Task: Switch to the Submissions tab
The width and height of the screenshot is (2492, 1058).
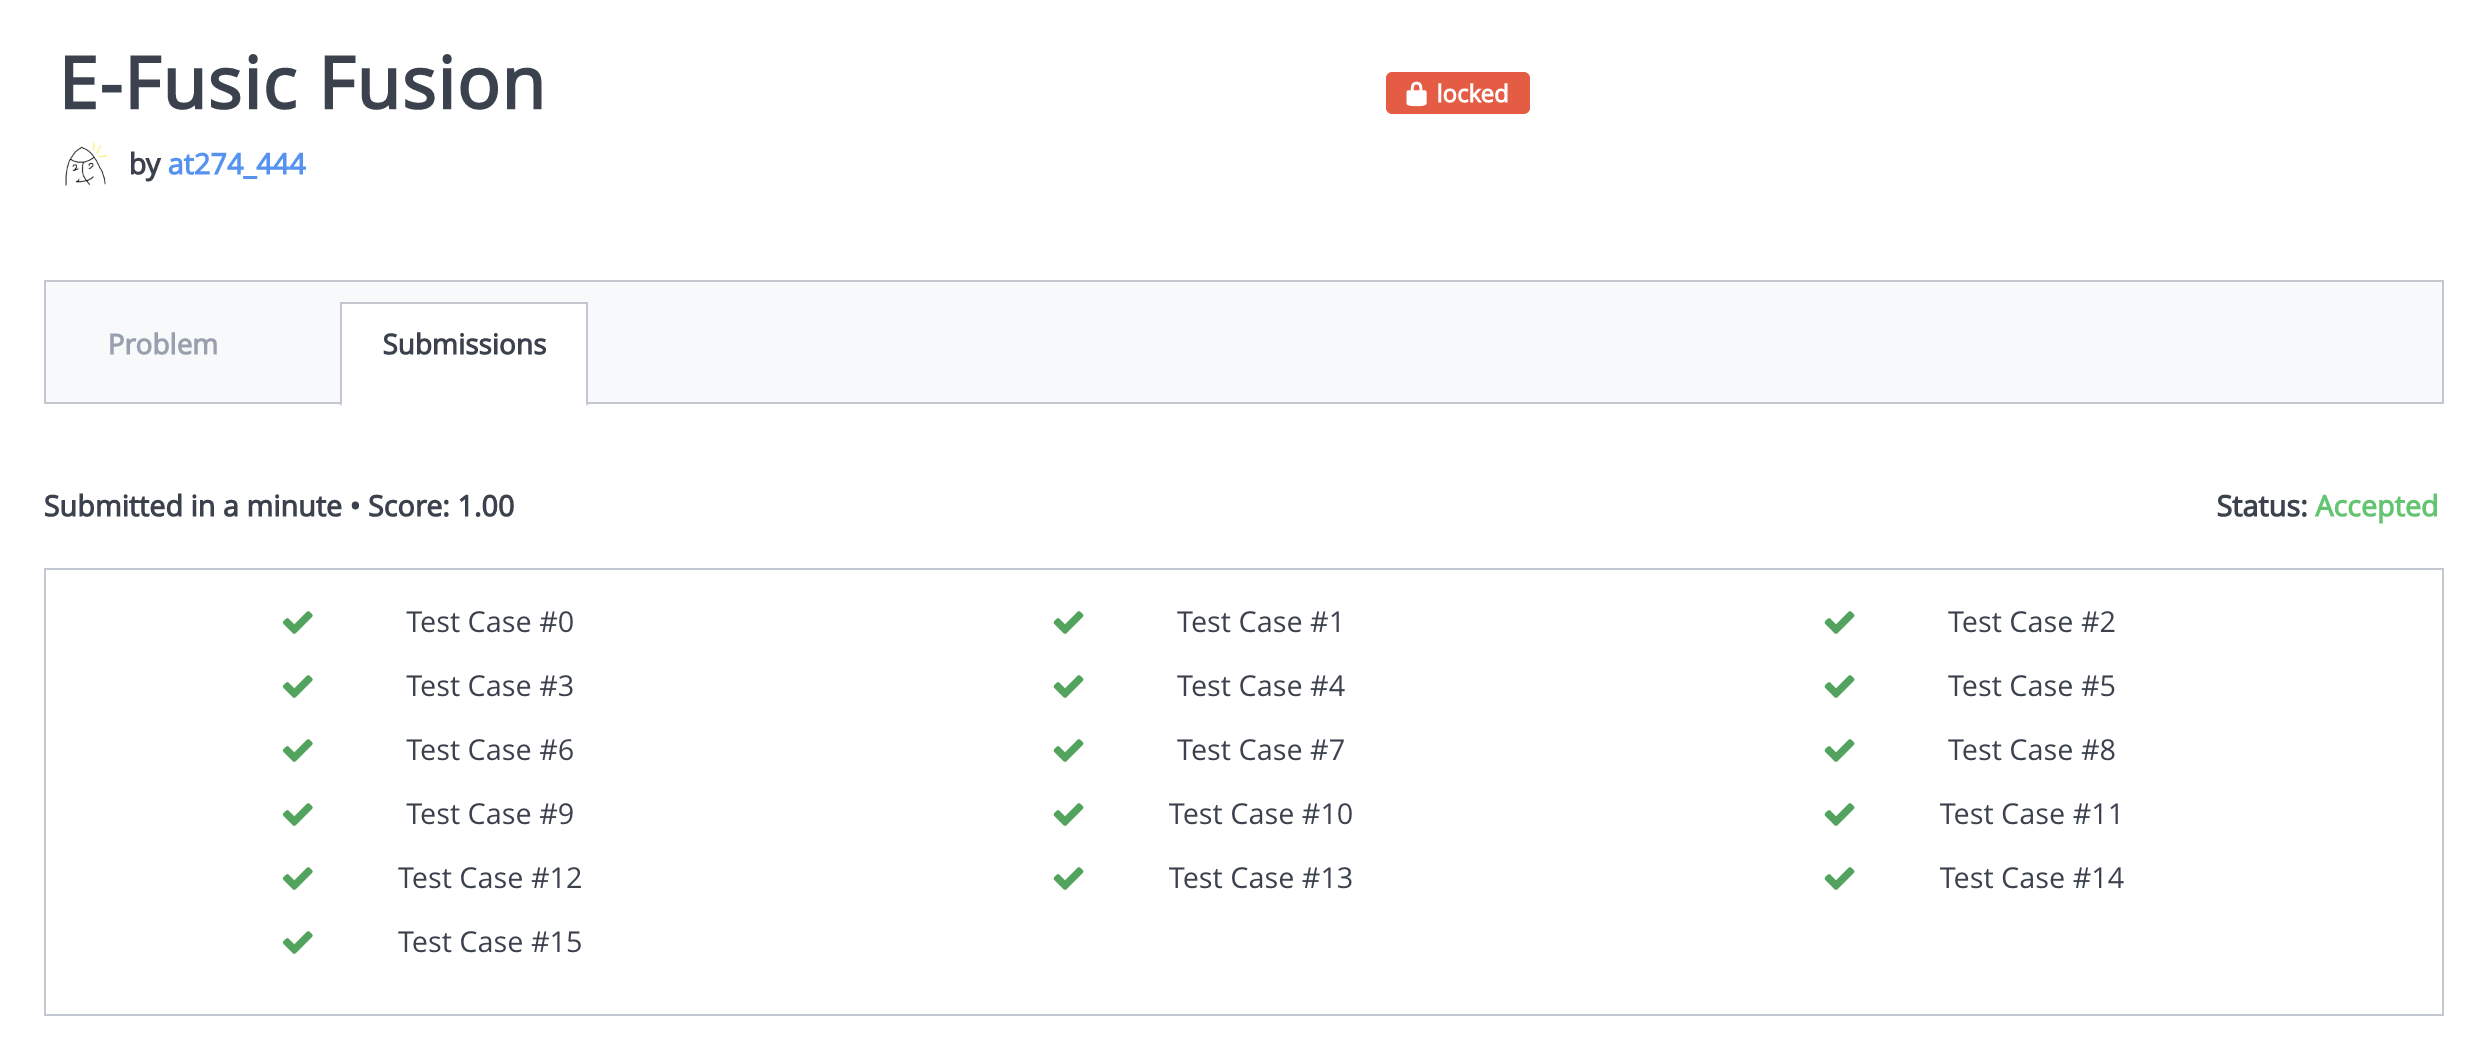Action: [x=464, y=344]
